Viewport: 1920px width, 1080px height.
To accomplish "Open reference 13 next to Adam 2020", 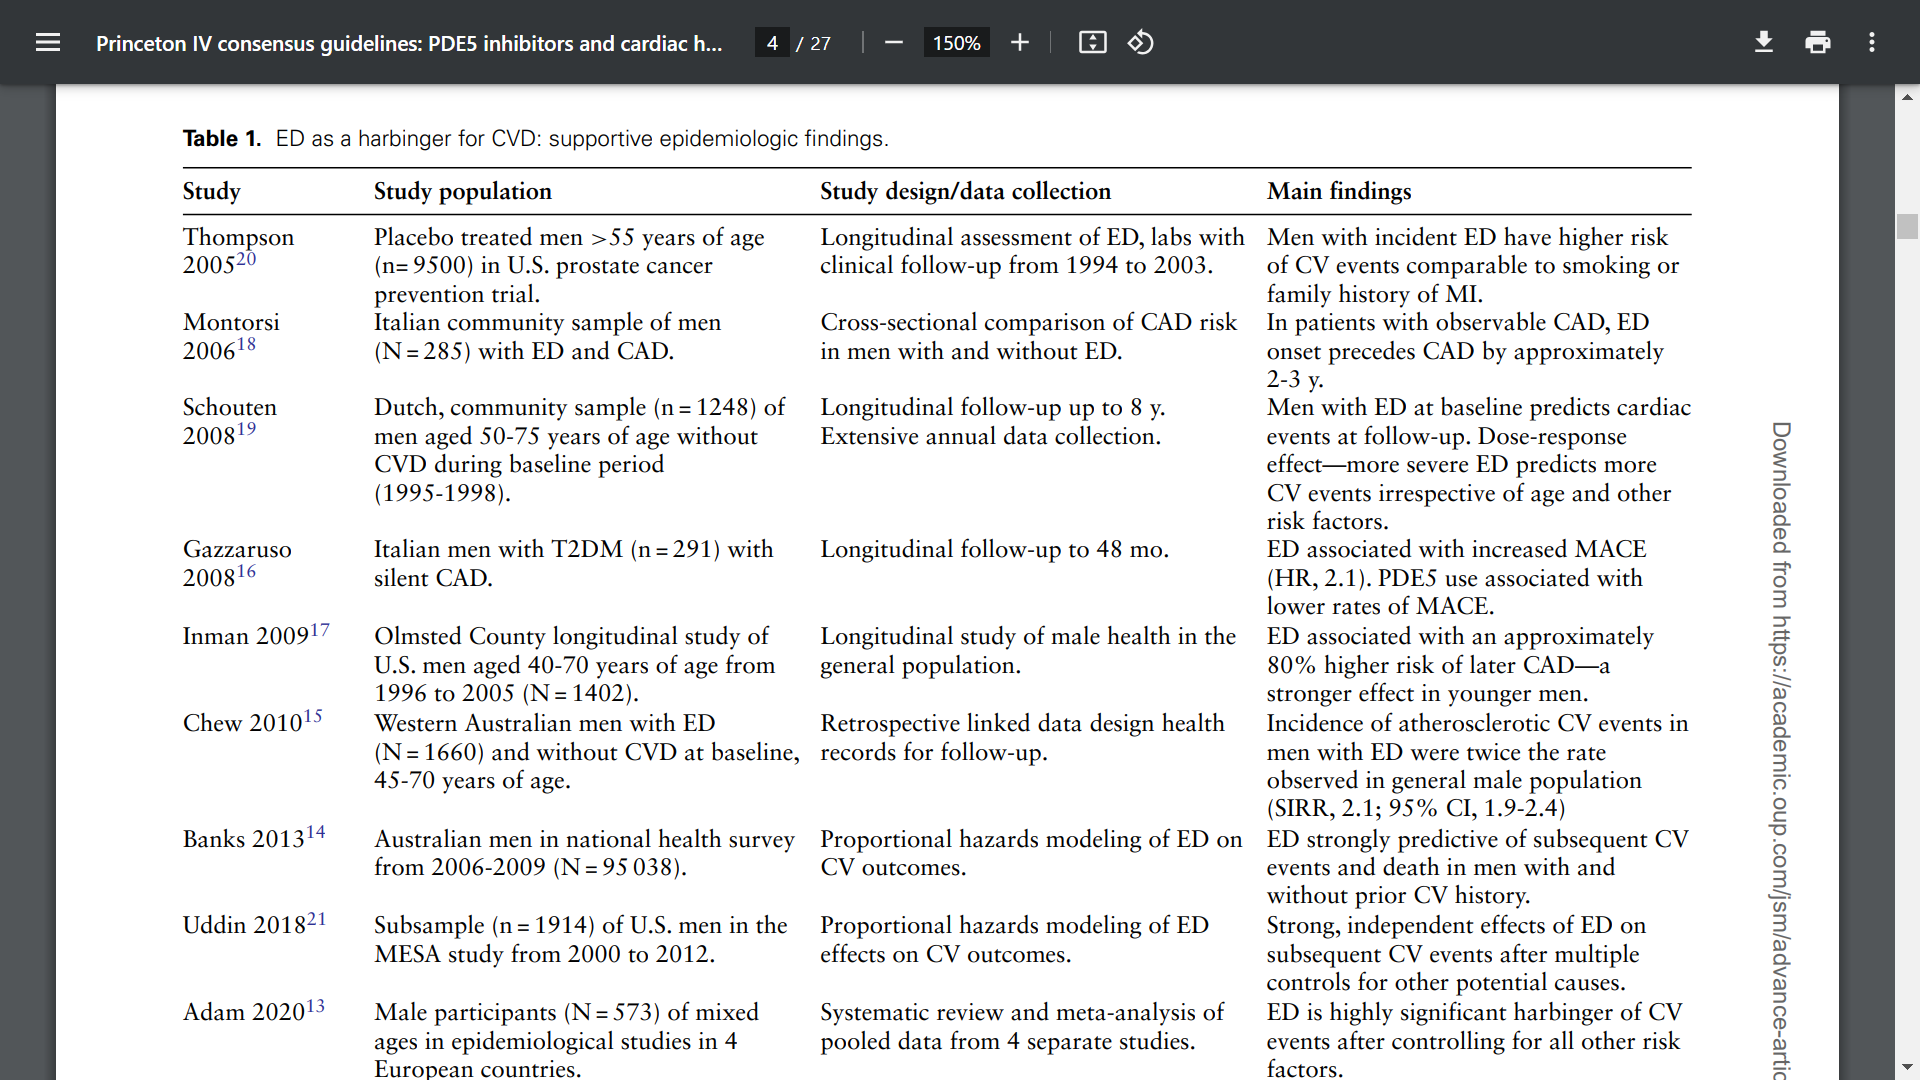I will (315, 1006).
